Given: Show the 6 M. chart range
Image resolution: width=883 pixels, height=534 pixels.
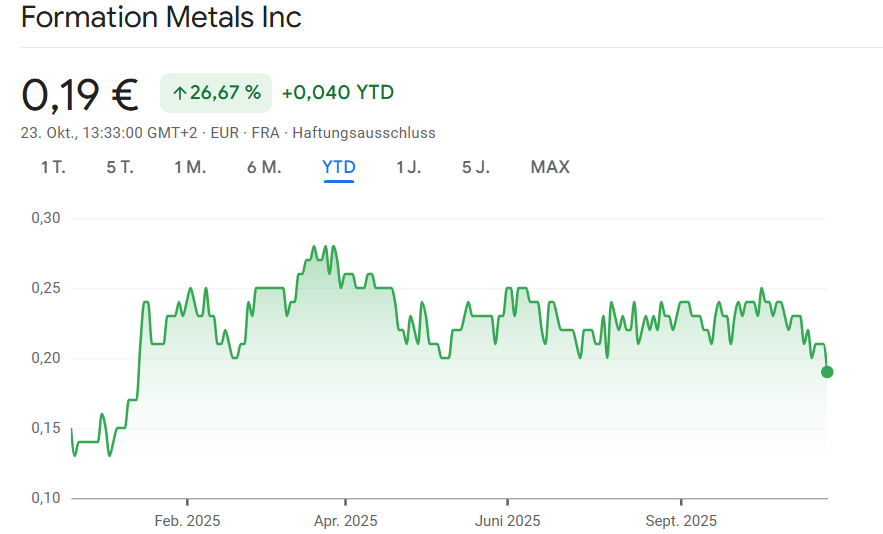Looking at the screenshot, I should pos(264,167).
